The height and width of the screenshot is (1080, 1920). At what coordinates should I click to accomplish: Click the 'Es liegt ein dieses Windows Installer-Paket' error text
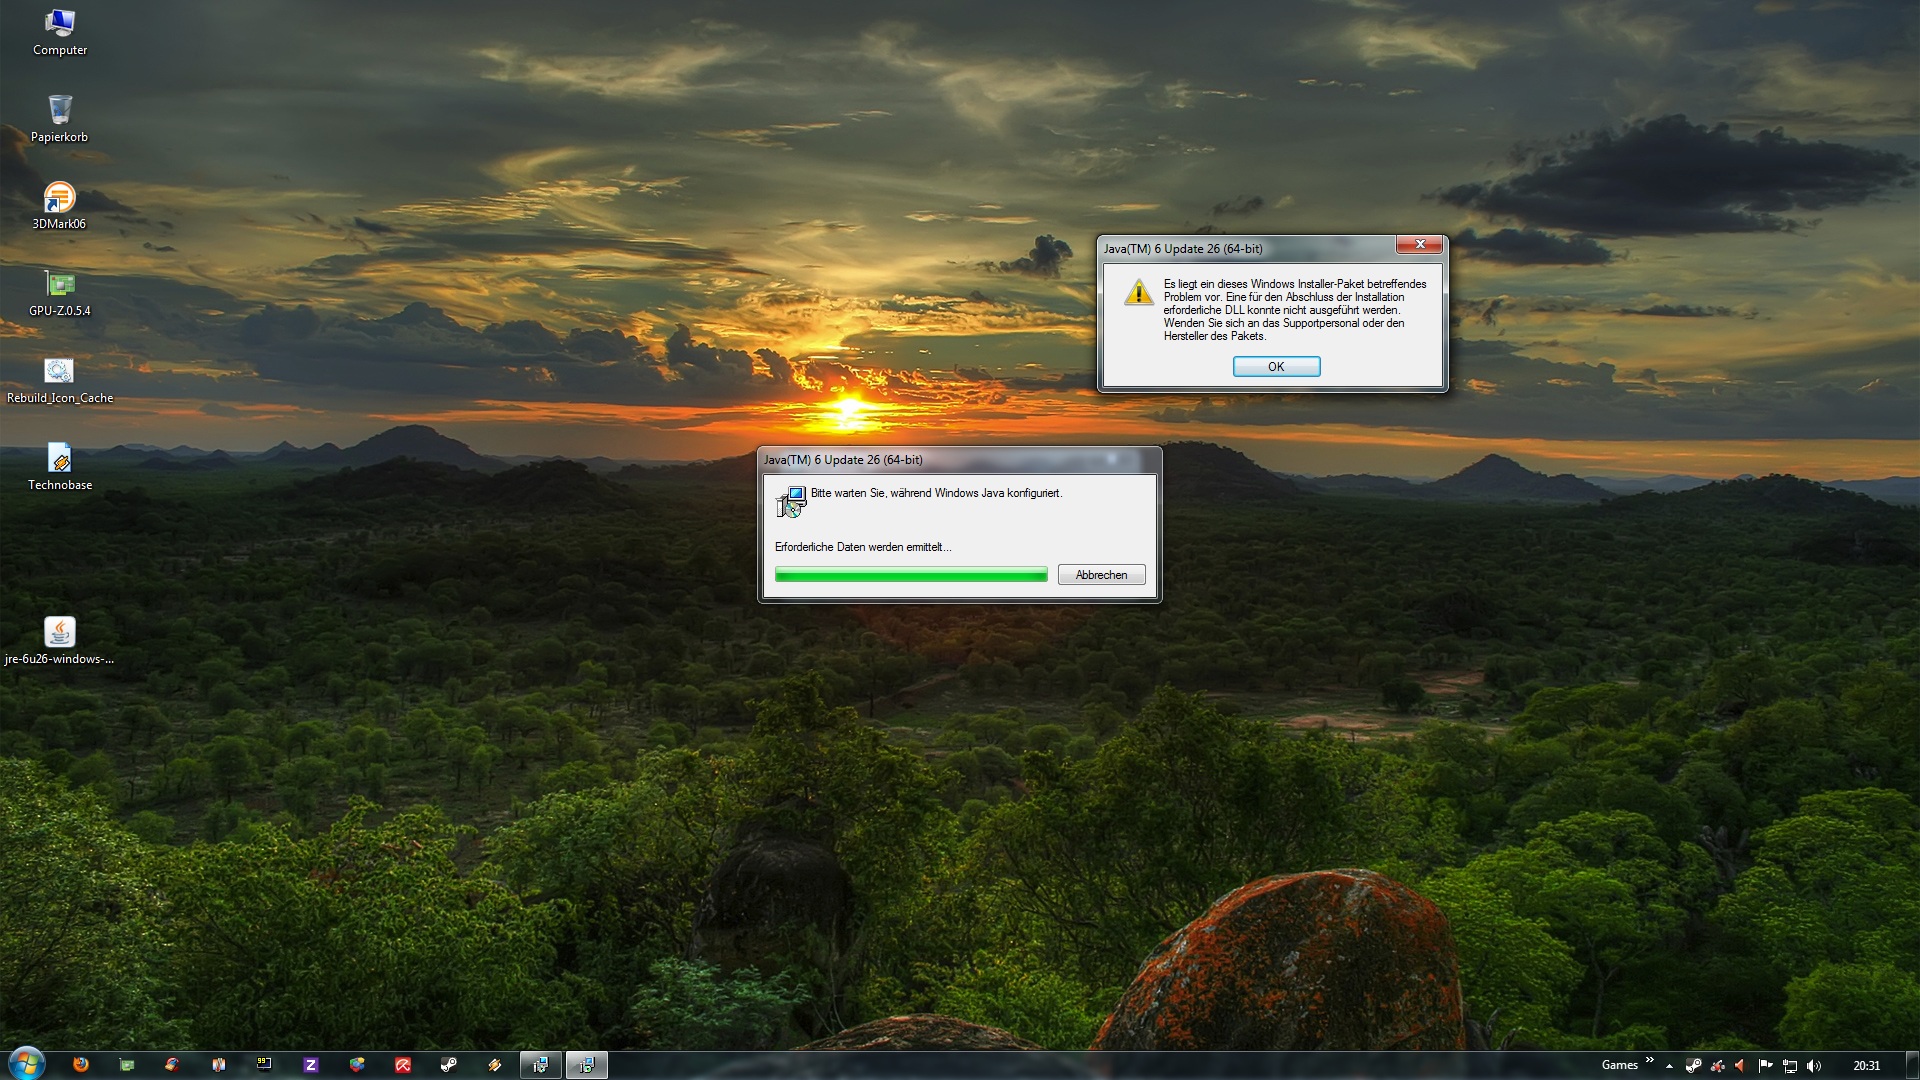pos(1295,310)
